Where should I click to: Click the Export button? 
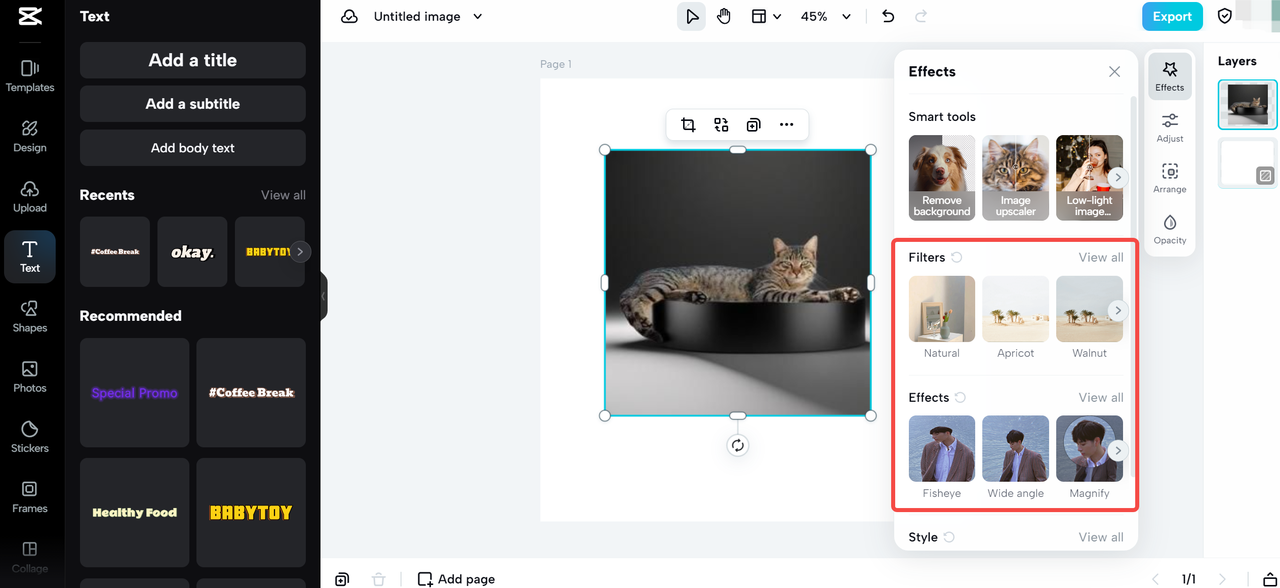click(1172, 17)
